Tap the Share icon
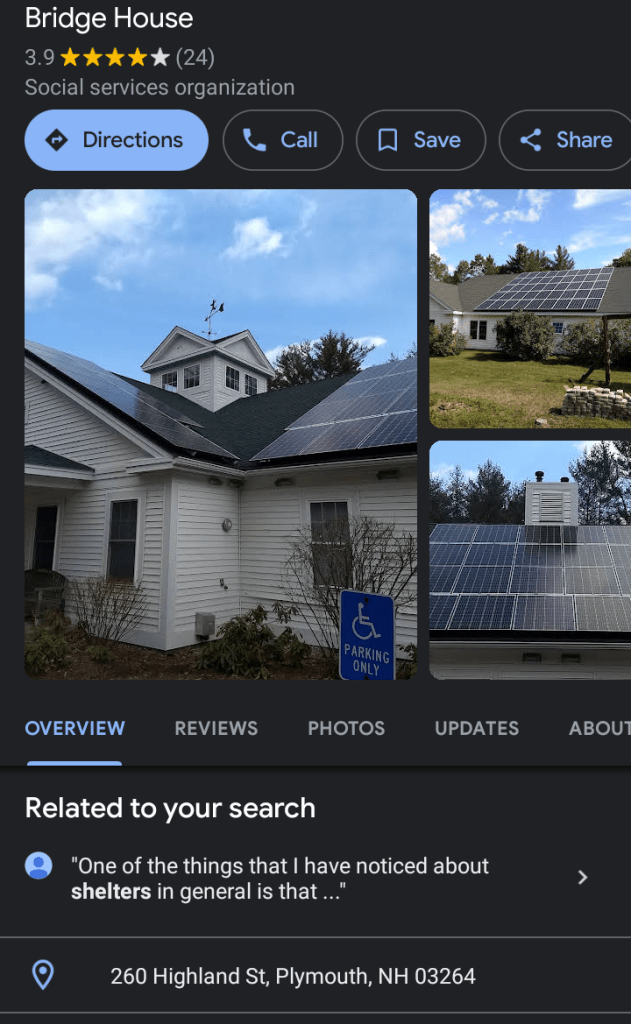This screenshot has width=631, height=1024. (530, 140)
